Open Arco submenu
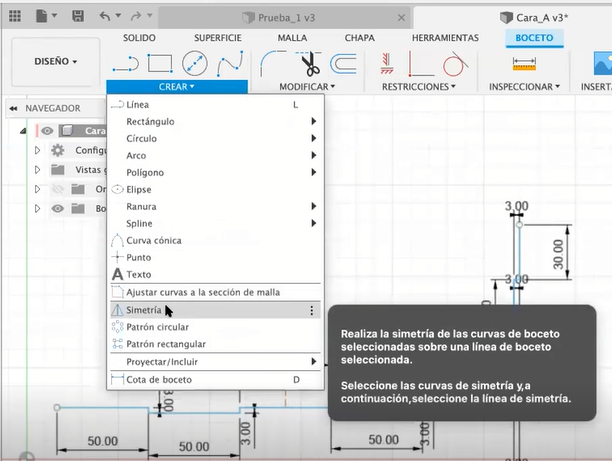This screenshot has width=612, height=461. pos(215,155)
